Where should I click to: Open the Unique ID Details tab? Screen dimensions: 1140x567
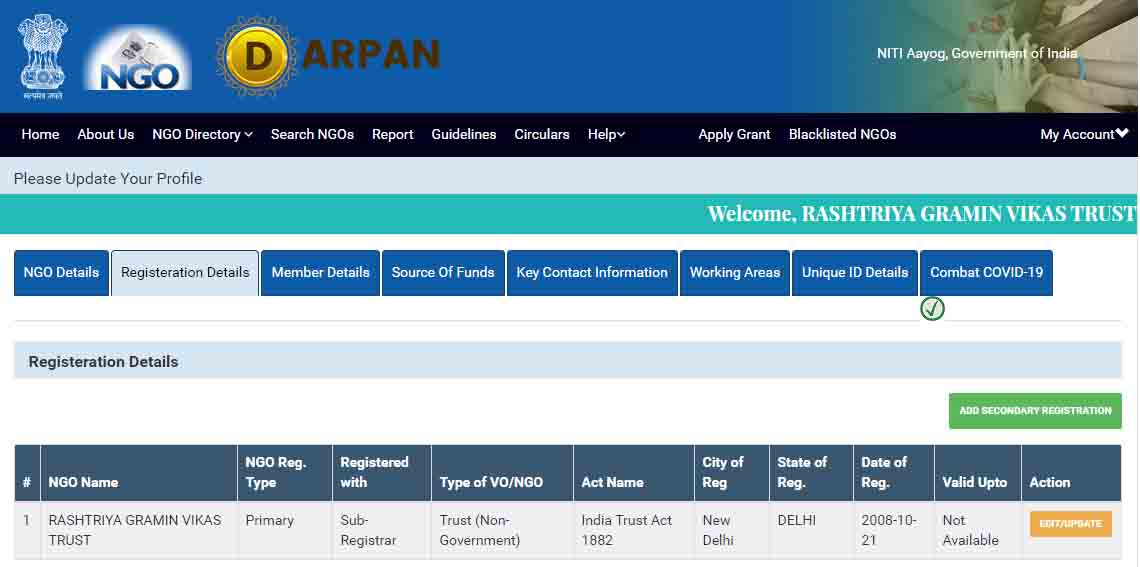(x=855, y=272)
